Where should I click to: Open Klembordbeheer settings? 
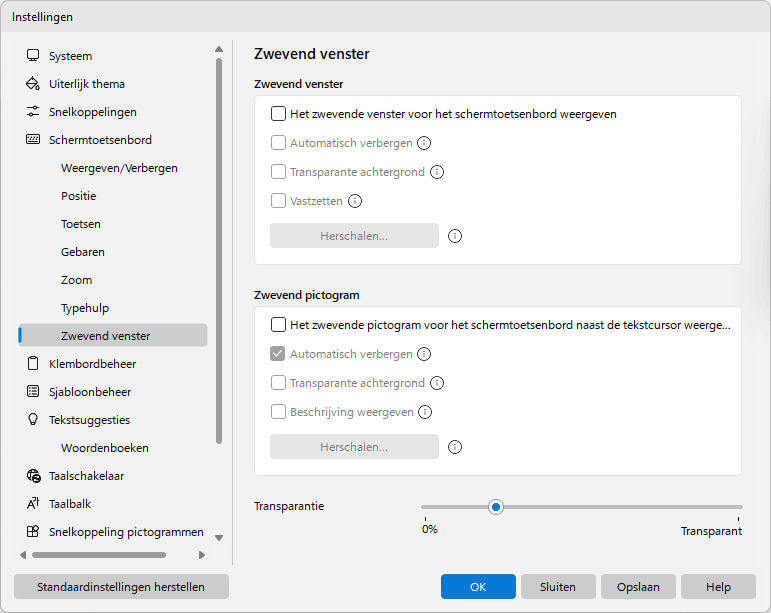(113, 364)
